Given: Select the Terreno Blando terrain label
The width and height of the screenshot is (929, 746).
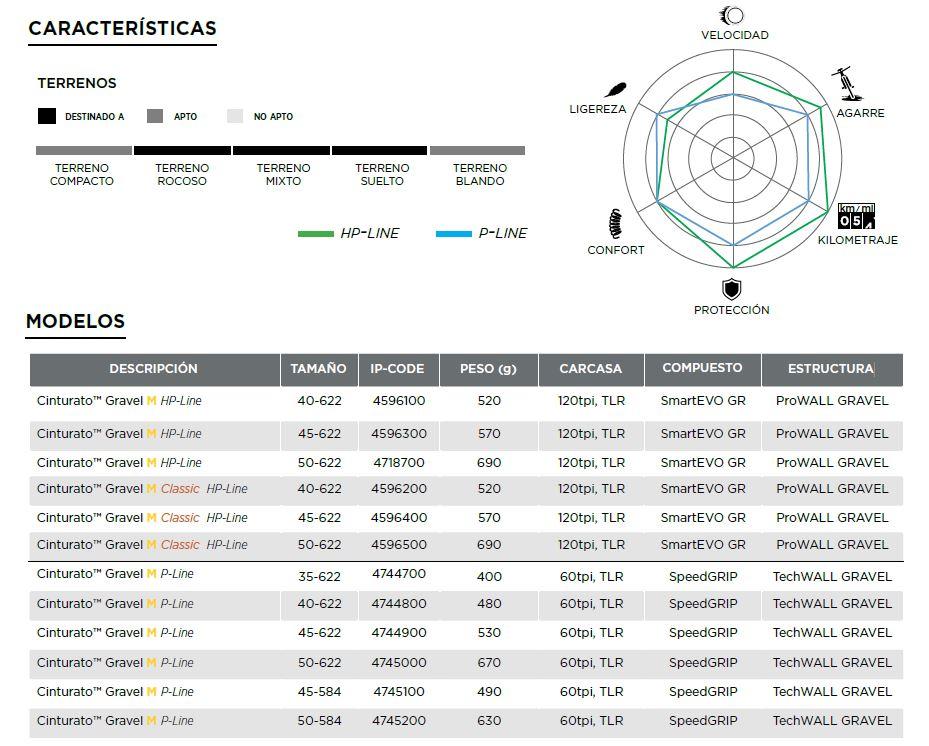Looking at the screenshot, I should 479,175.
